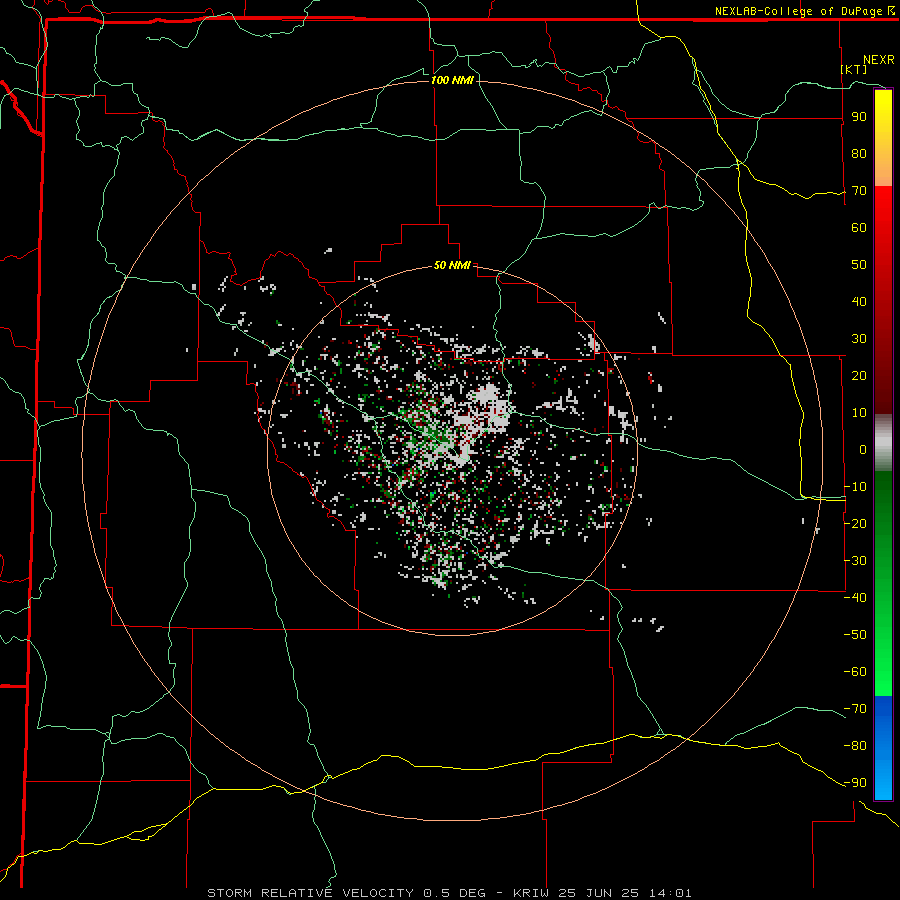Image resolution: width=900 pixels, height=900 pixels.
Task: Click the 14:01 timestamp in the caption
Action: click(671, 893)
